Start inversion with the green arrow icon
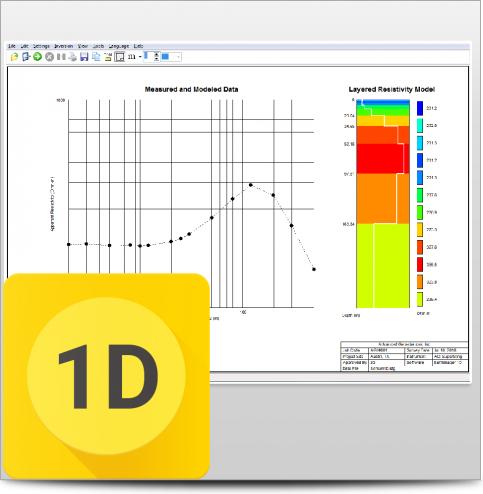Image resolution: width=483 pixels, height=494 pixels. click(x=37, y=57)
